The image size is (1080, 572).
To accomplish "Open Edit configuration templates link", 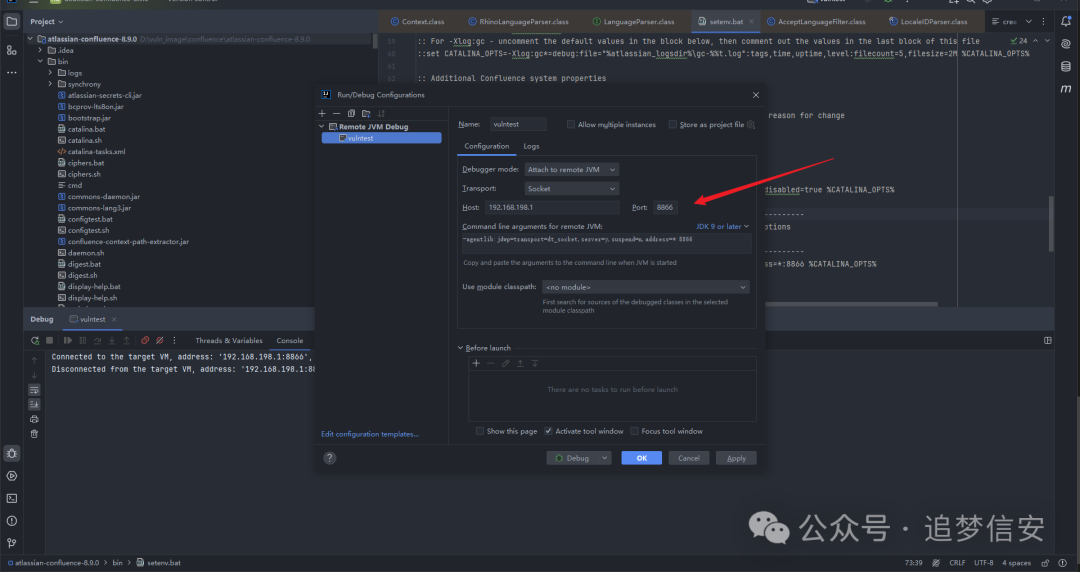I will pyautogui.click(x=370, y=434).
